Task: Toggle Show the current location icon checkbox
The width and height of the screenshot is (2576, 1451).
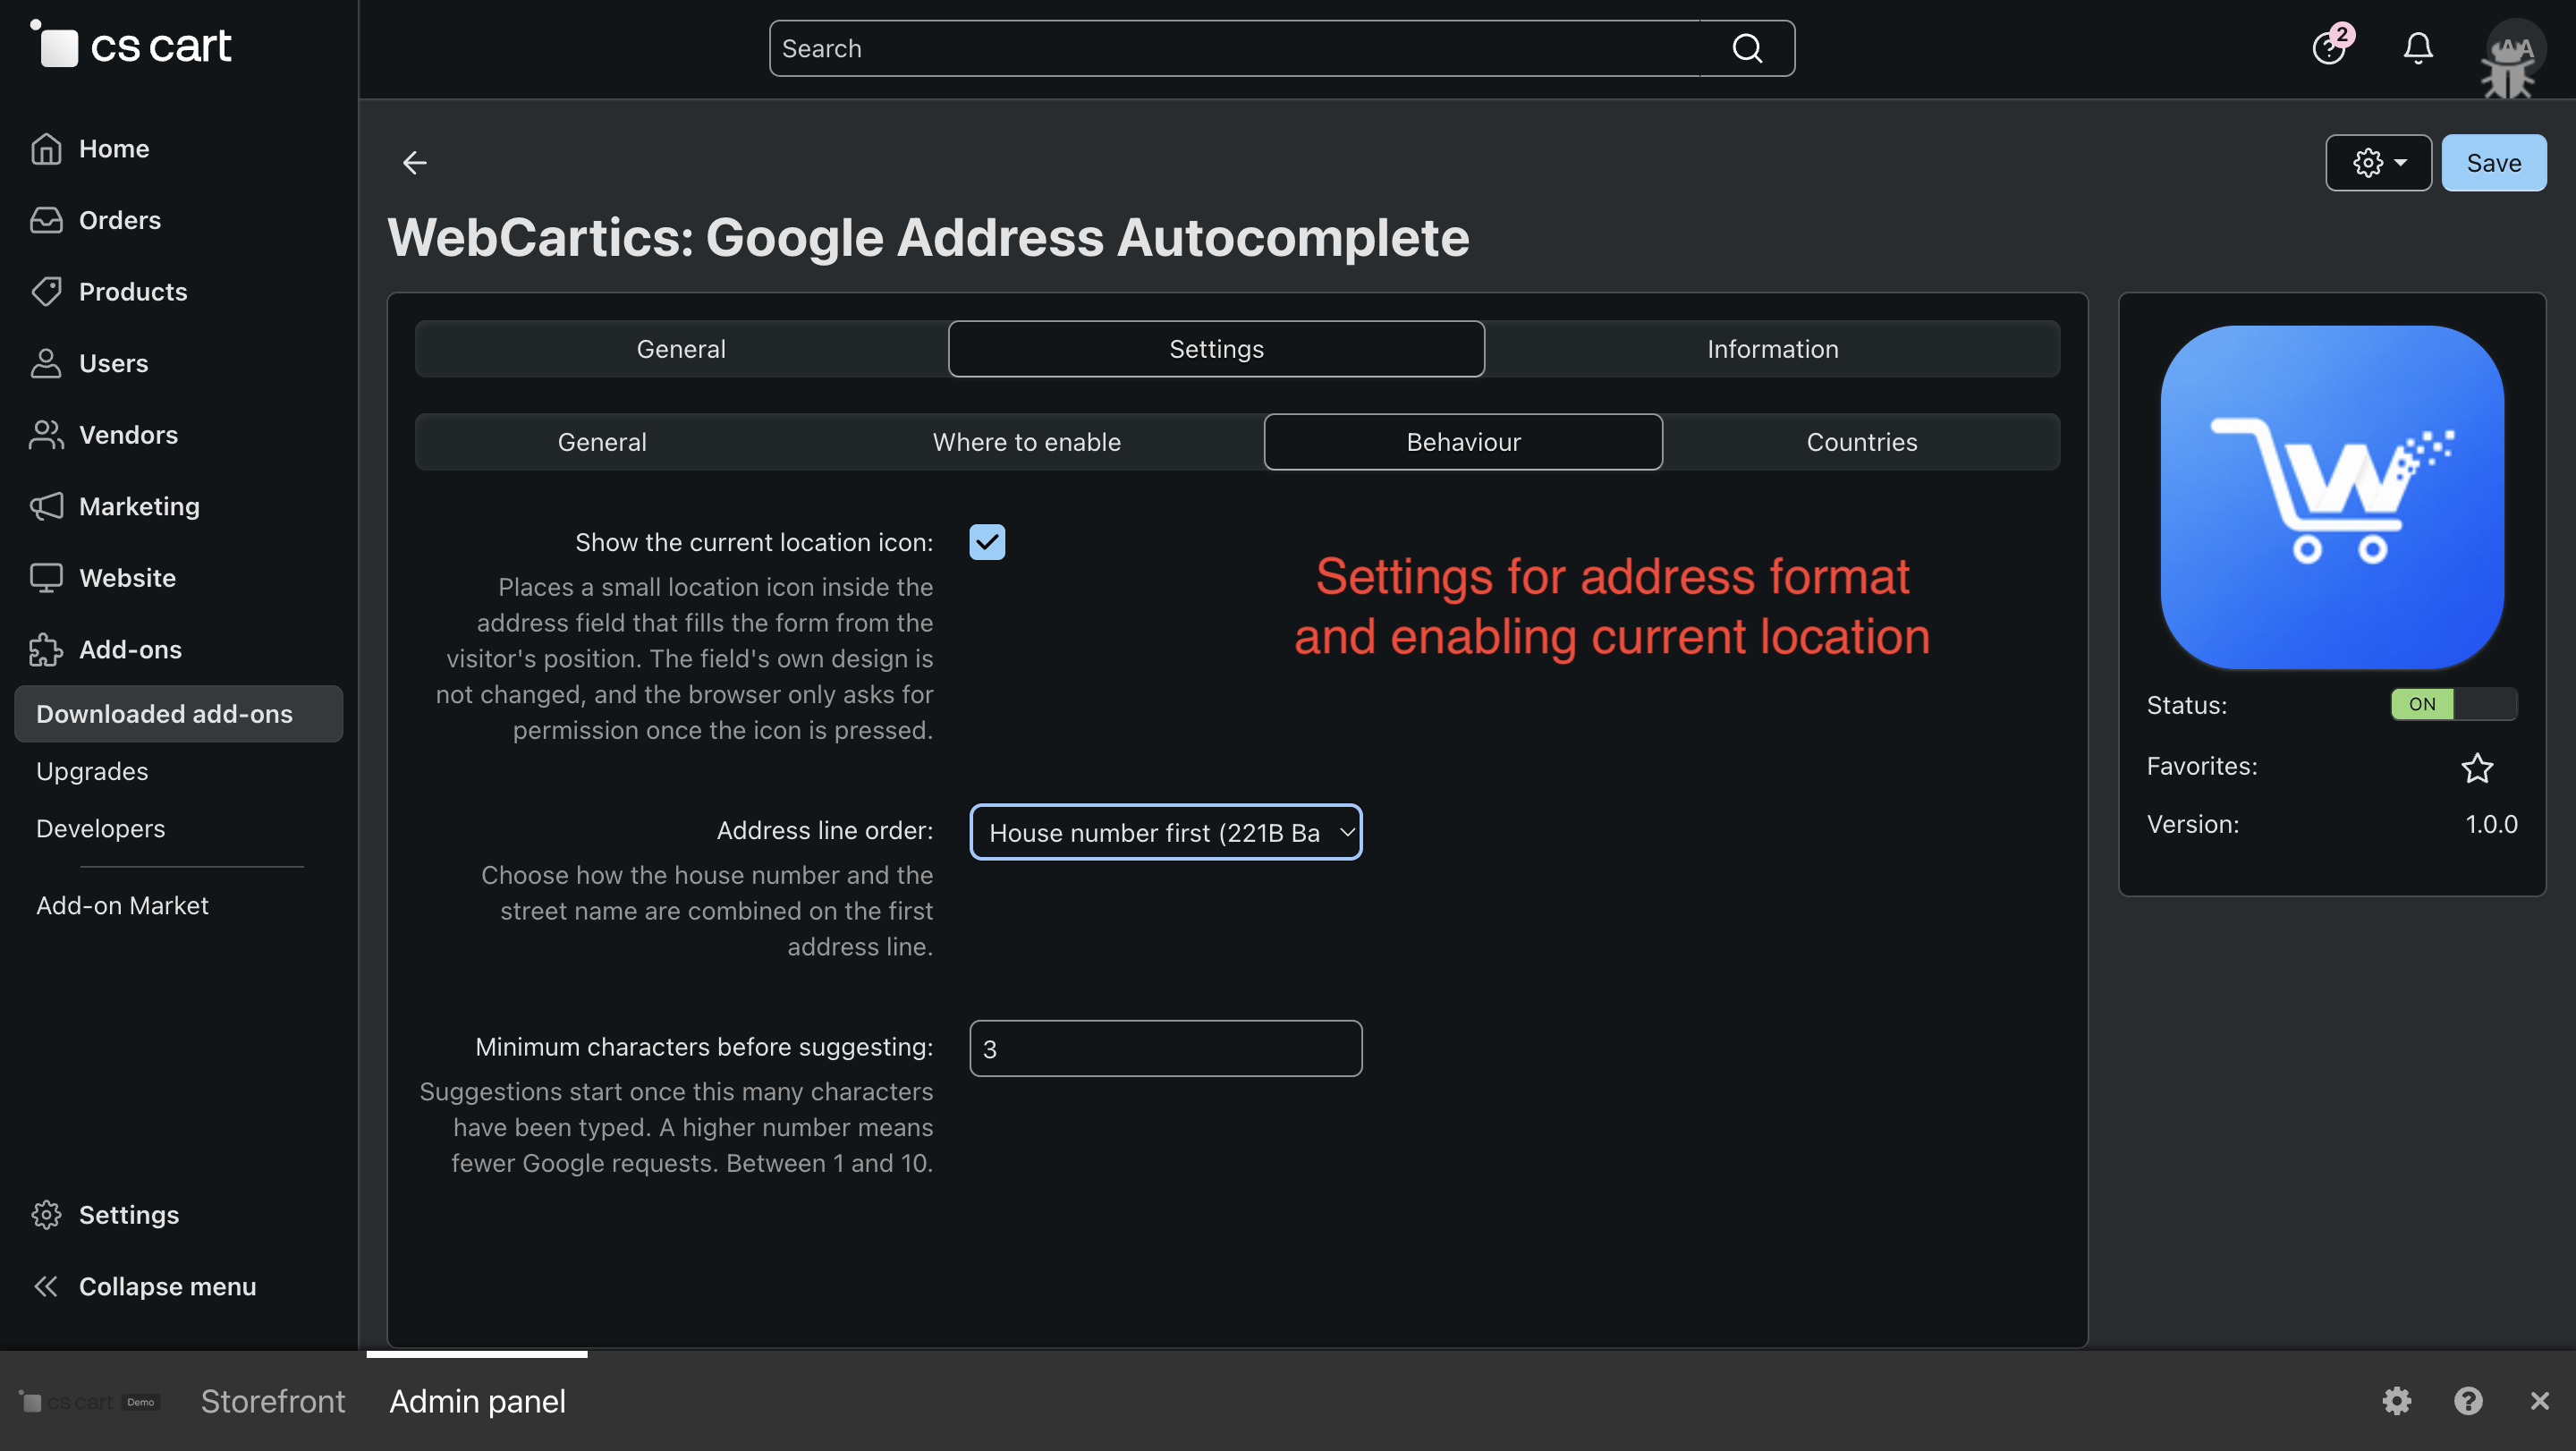Action: click(987, 542)
